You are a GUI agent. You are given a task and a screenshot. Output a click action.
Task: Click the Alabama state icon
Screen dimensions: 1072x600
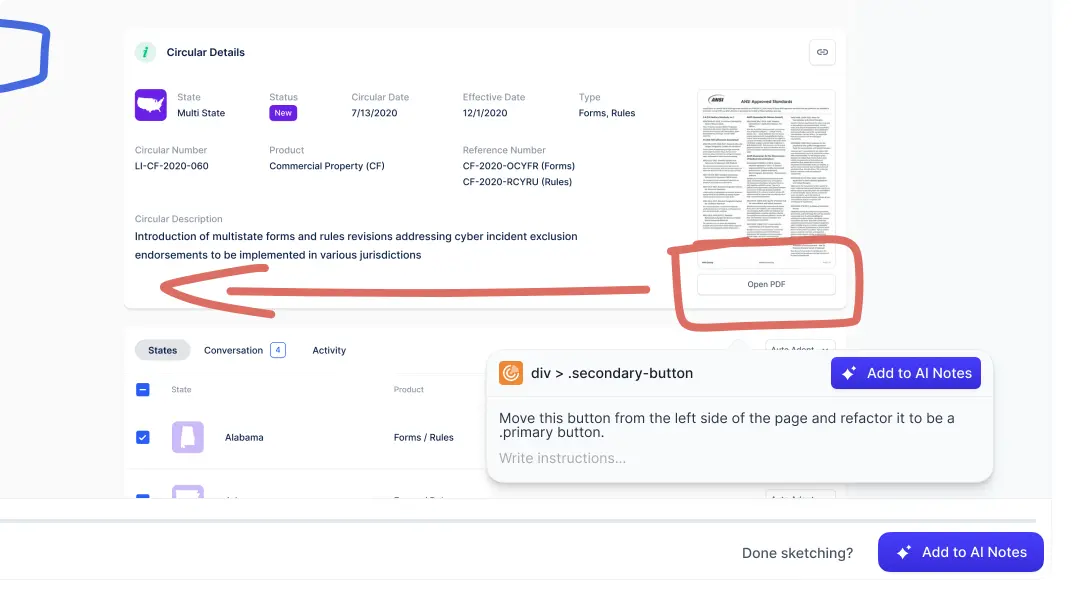pyautogui.click(x=187, y=437)
